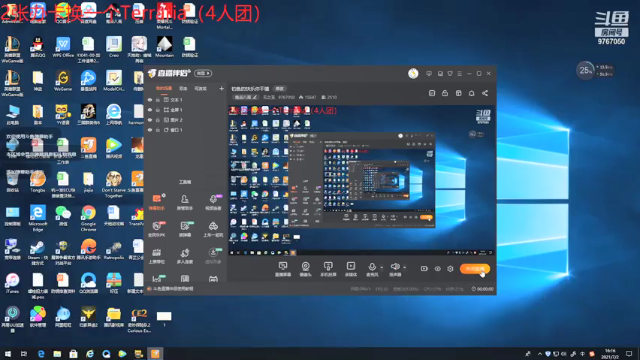
Task: Open the iTunes desktop icon
Action: (x=12, y=284)
